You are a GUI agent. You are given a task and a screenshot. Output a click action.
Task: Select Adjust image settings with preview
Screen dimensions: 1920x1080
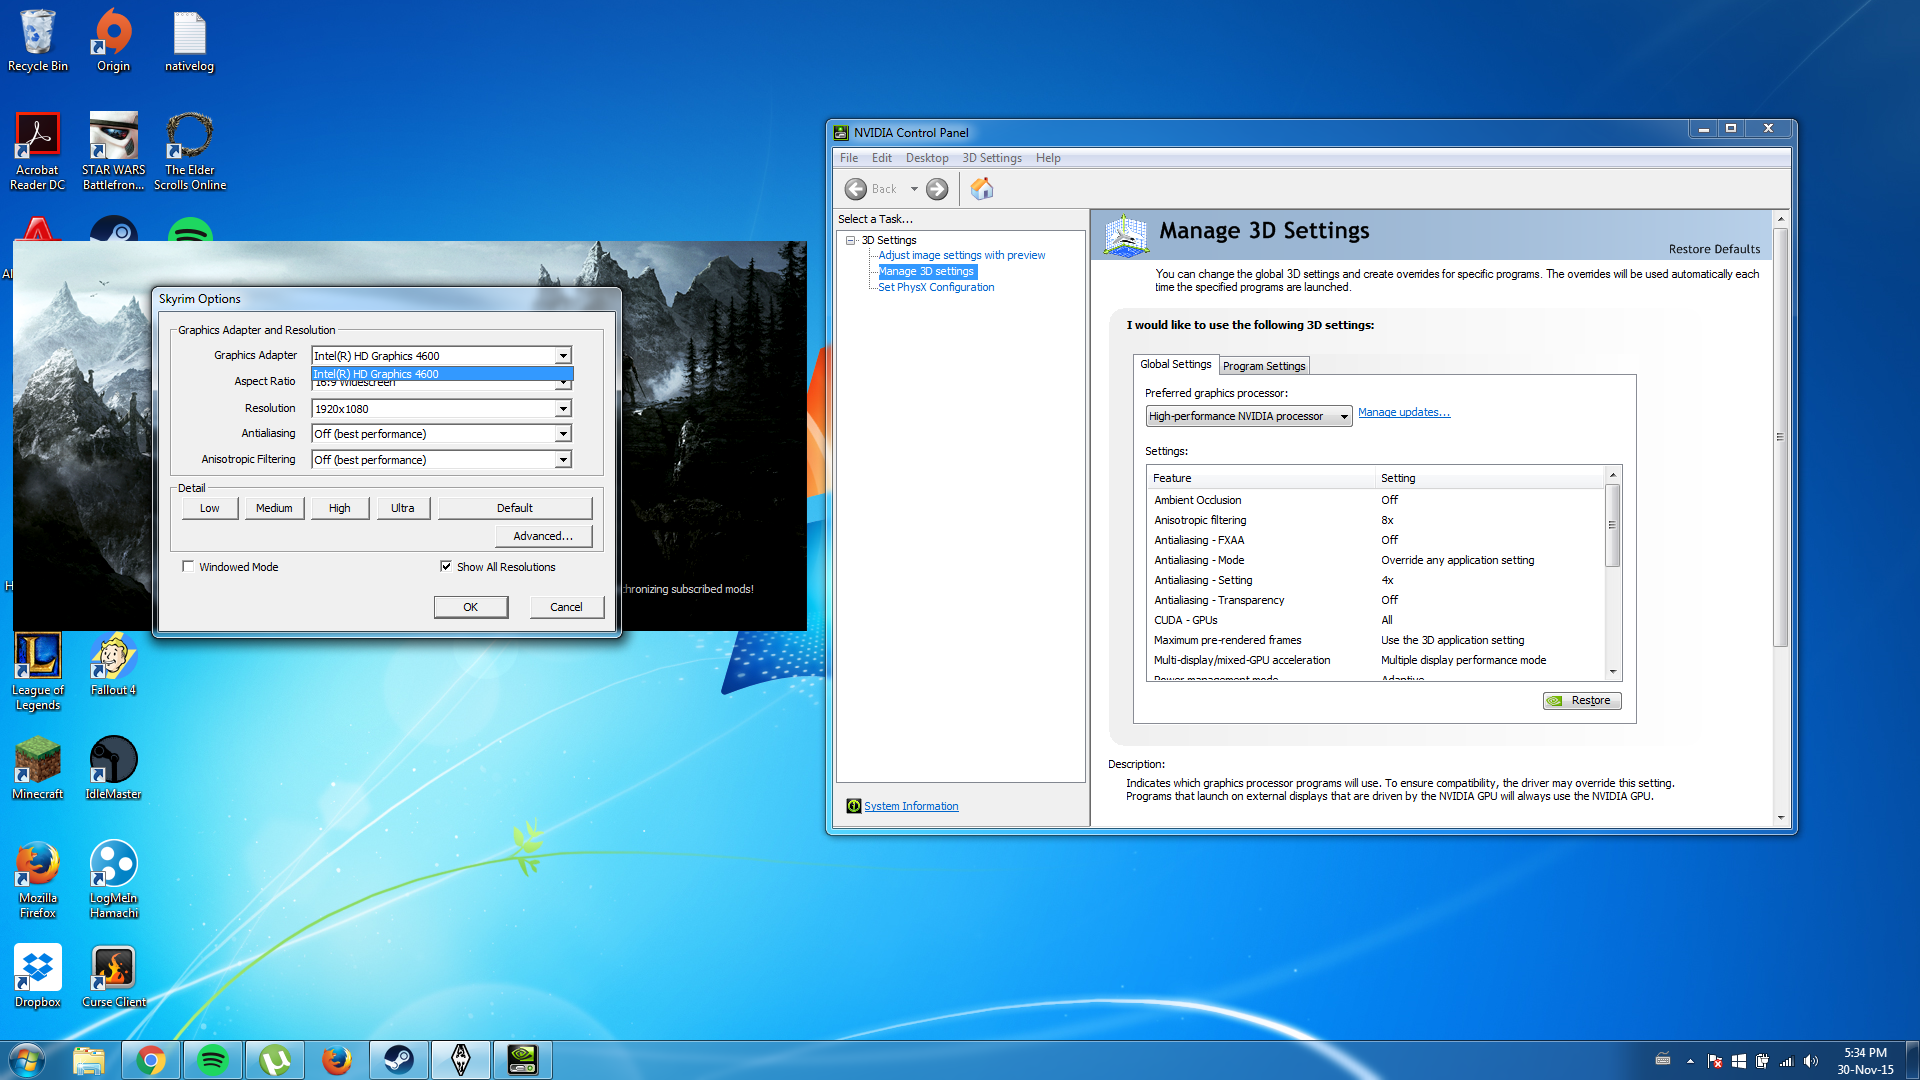coord(961,255)
